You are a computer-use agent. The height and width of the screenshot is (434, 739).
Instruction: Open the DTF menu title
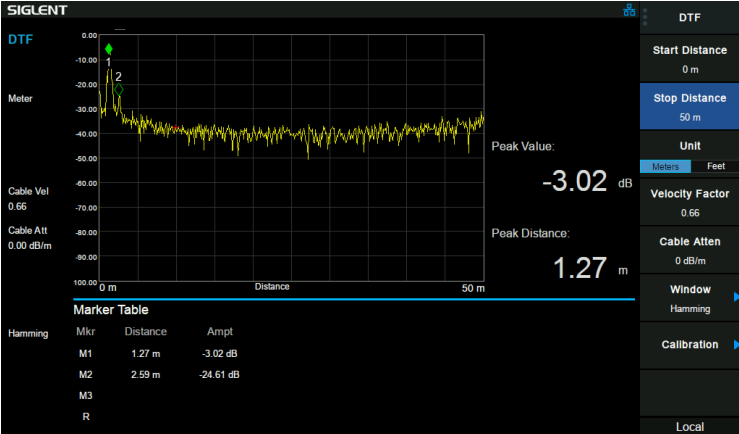[x=690, y=17]
